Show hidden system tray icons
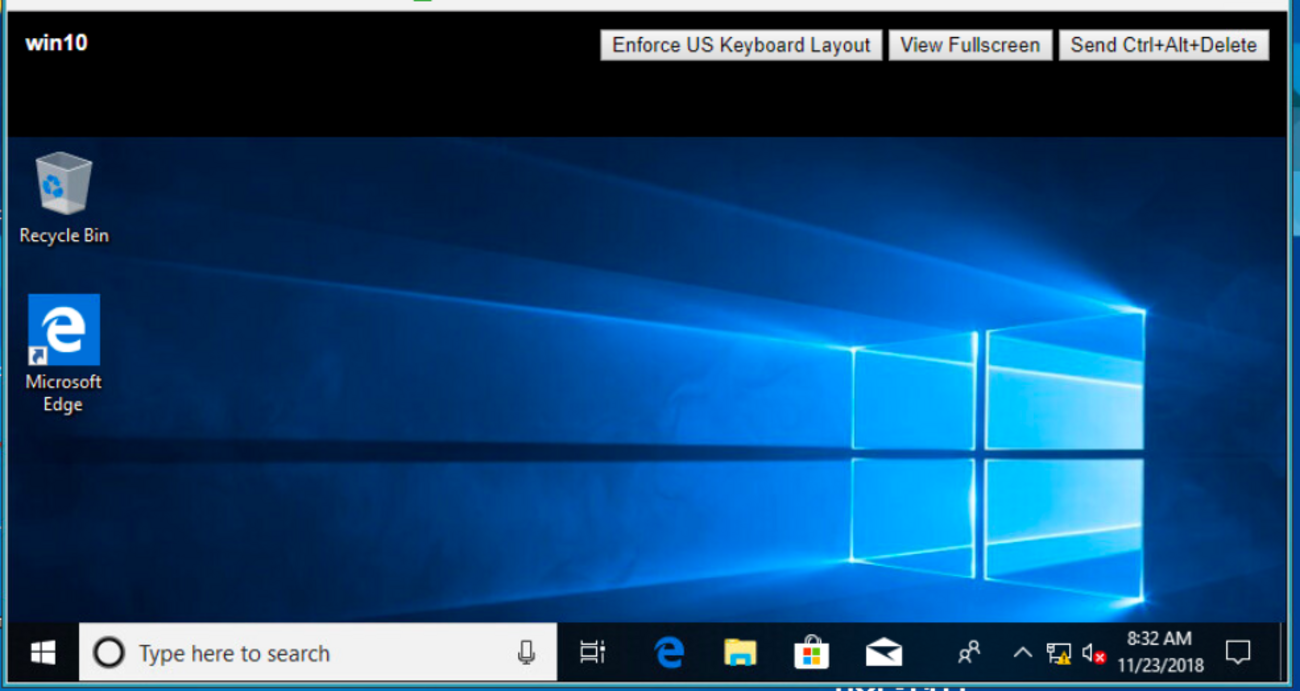Viewport: 1300px width, 691px height. coord(1022,653)
